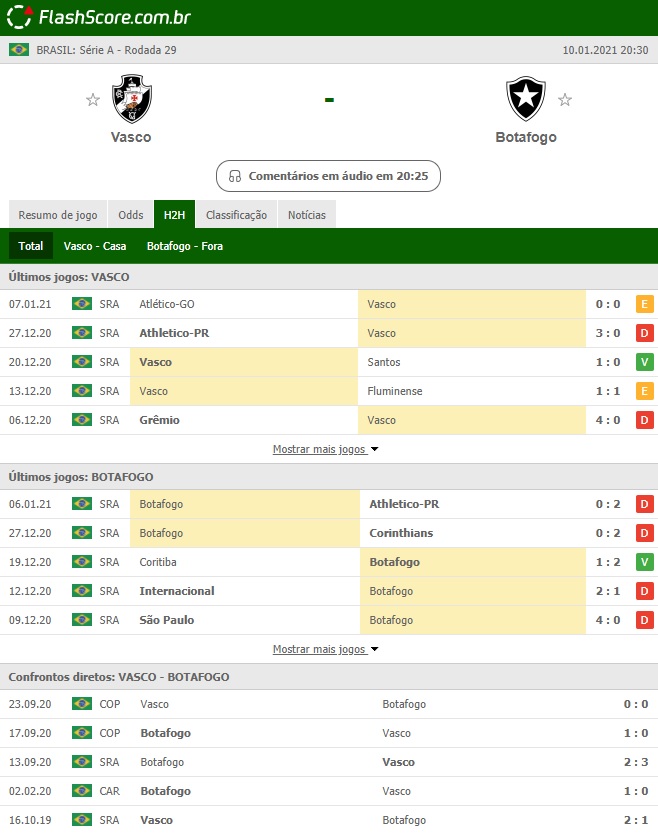Click the 2 : 1 score on 16.10.19
This screenshot has height=833, width=658.
pyautogui.click(x=636, y=820)
